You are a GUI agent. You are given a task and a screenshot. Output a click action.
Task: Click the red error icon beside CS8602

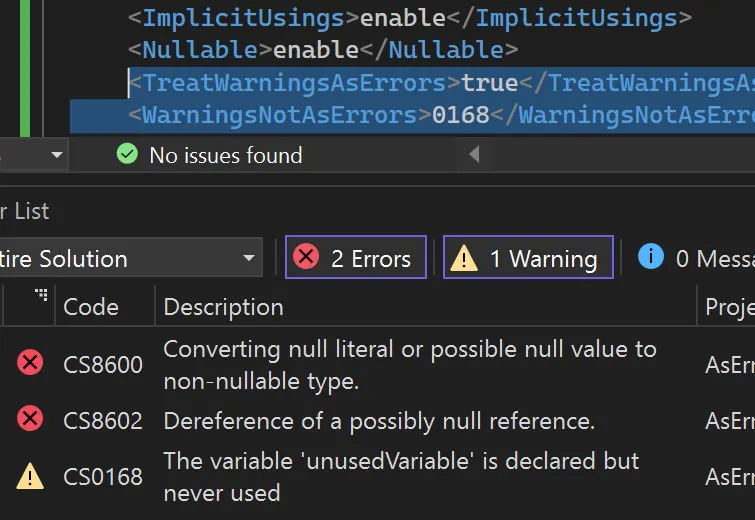click(30, 418)
